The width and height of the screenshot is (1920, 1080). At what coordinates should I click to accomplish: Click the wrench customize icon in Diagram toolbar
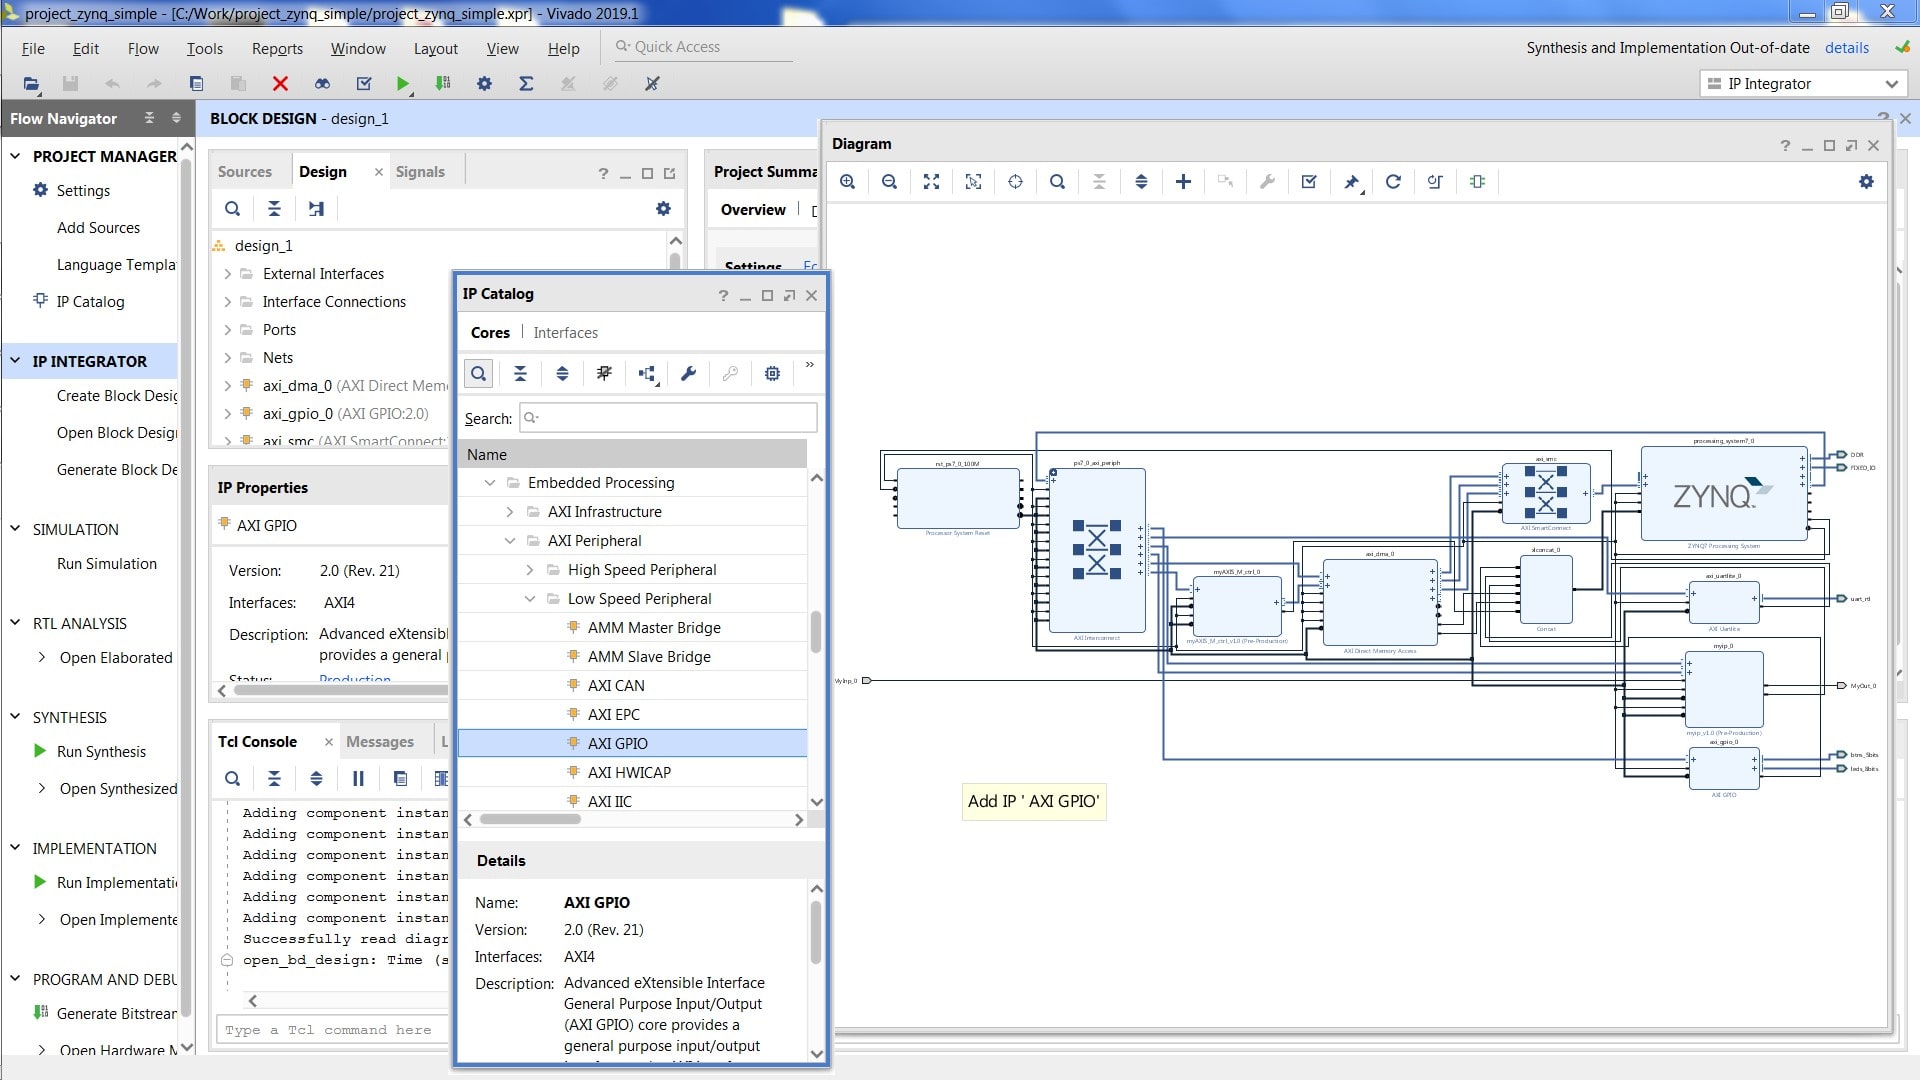[x=1267, y=182]
